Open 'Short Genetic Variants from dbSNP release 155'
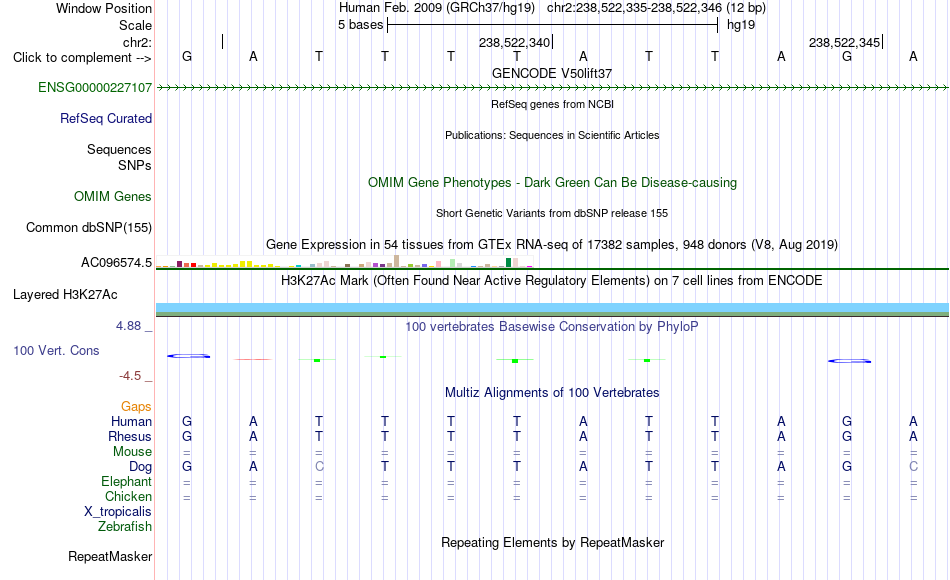The height and width of the screenshot is (580, 950). [x=552, y=213]
